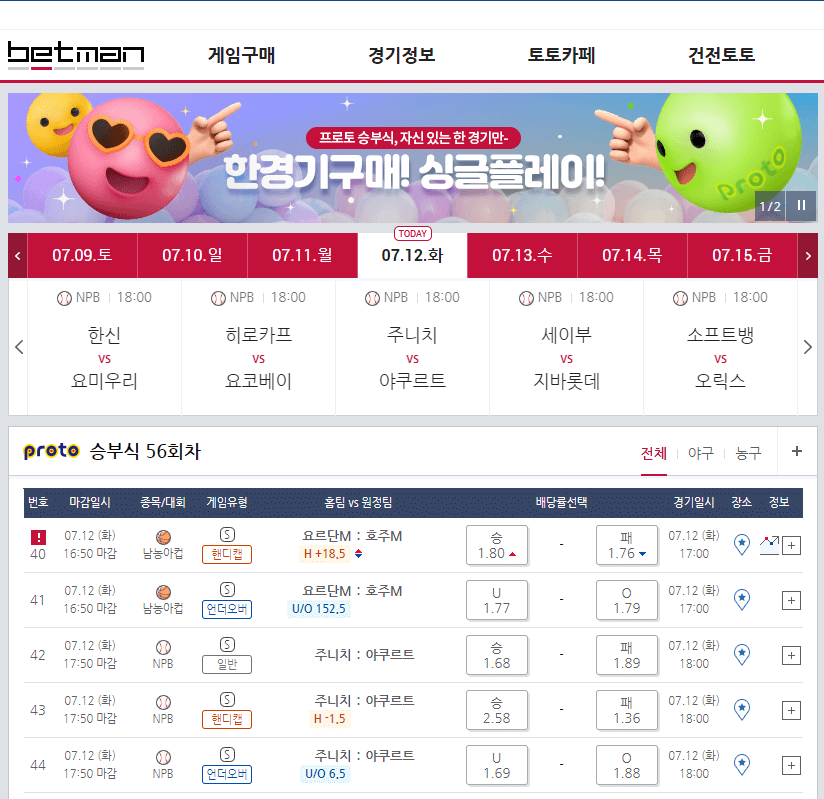Filter the list by 농구
The width and height of the screenshot is (824, 799).
748,453
